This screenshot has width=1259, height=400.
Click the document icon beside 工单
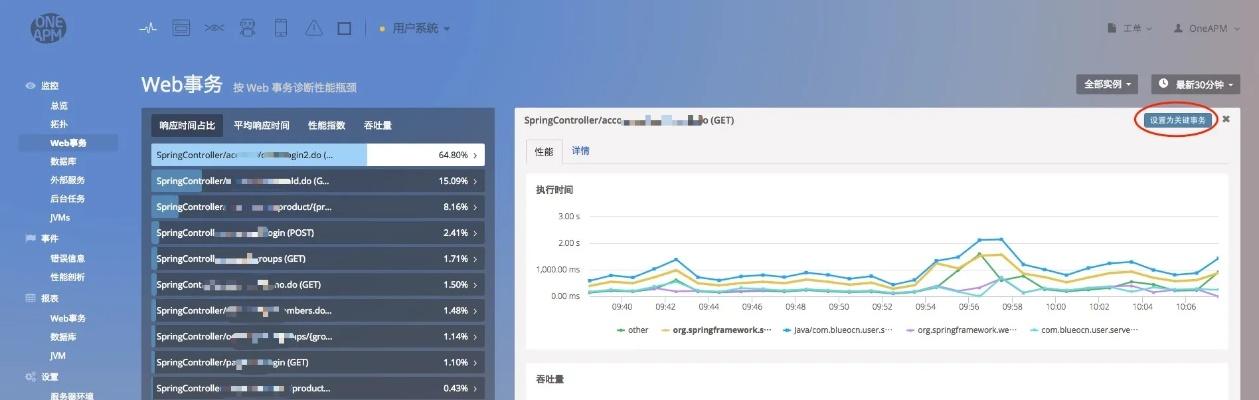1113,28
